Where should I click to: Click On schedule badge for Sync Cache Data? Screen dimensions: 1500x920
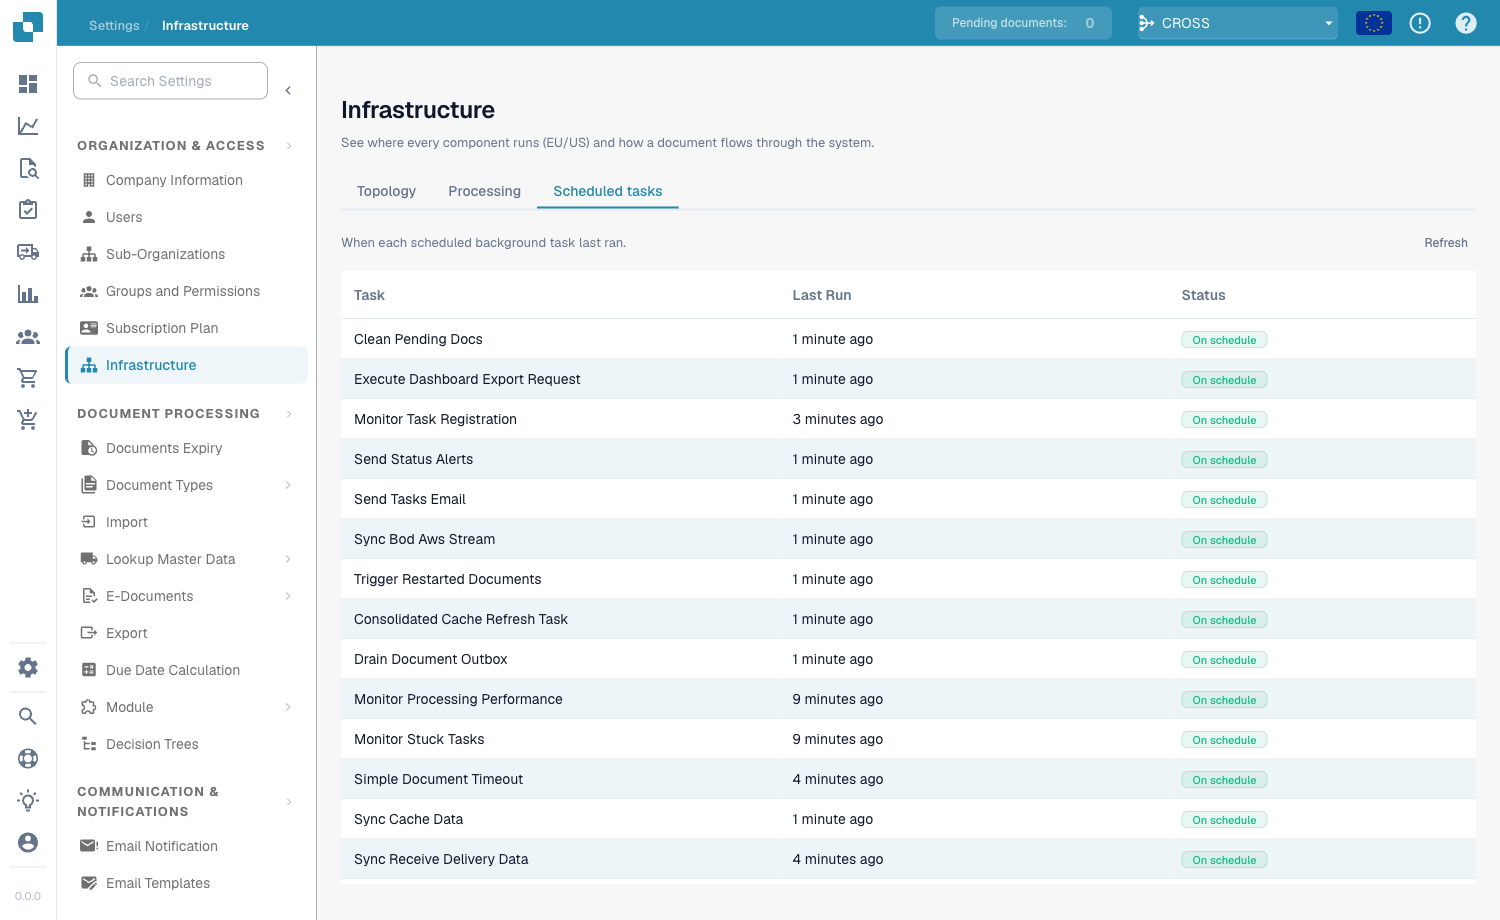click(1224, 820)
